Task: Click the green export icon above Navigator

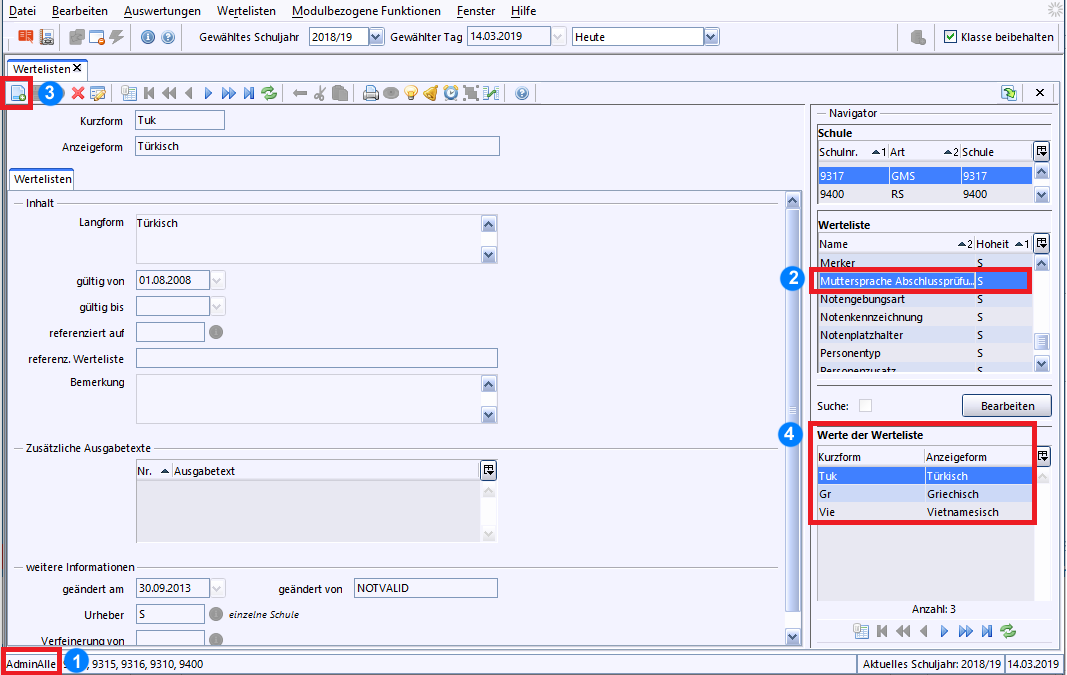Action: click(x=1008, y=93)
